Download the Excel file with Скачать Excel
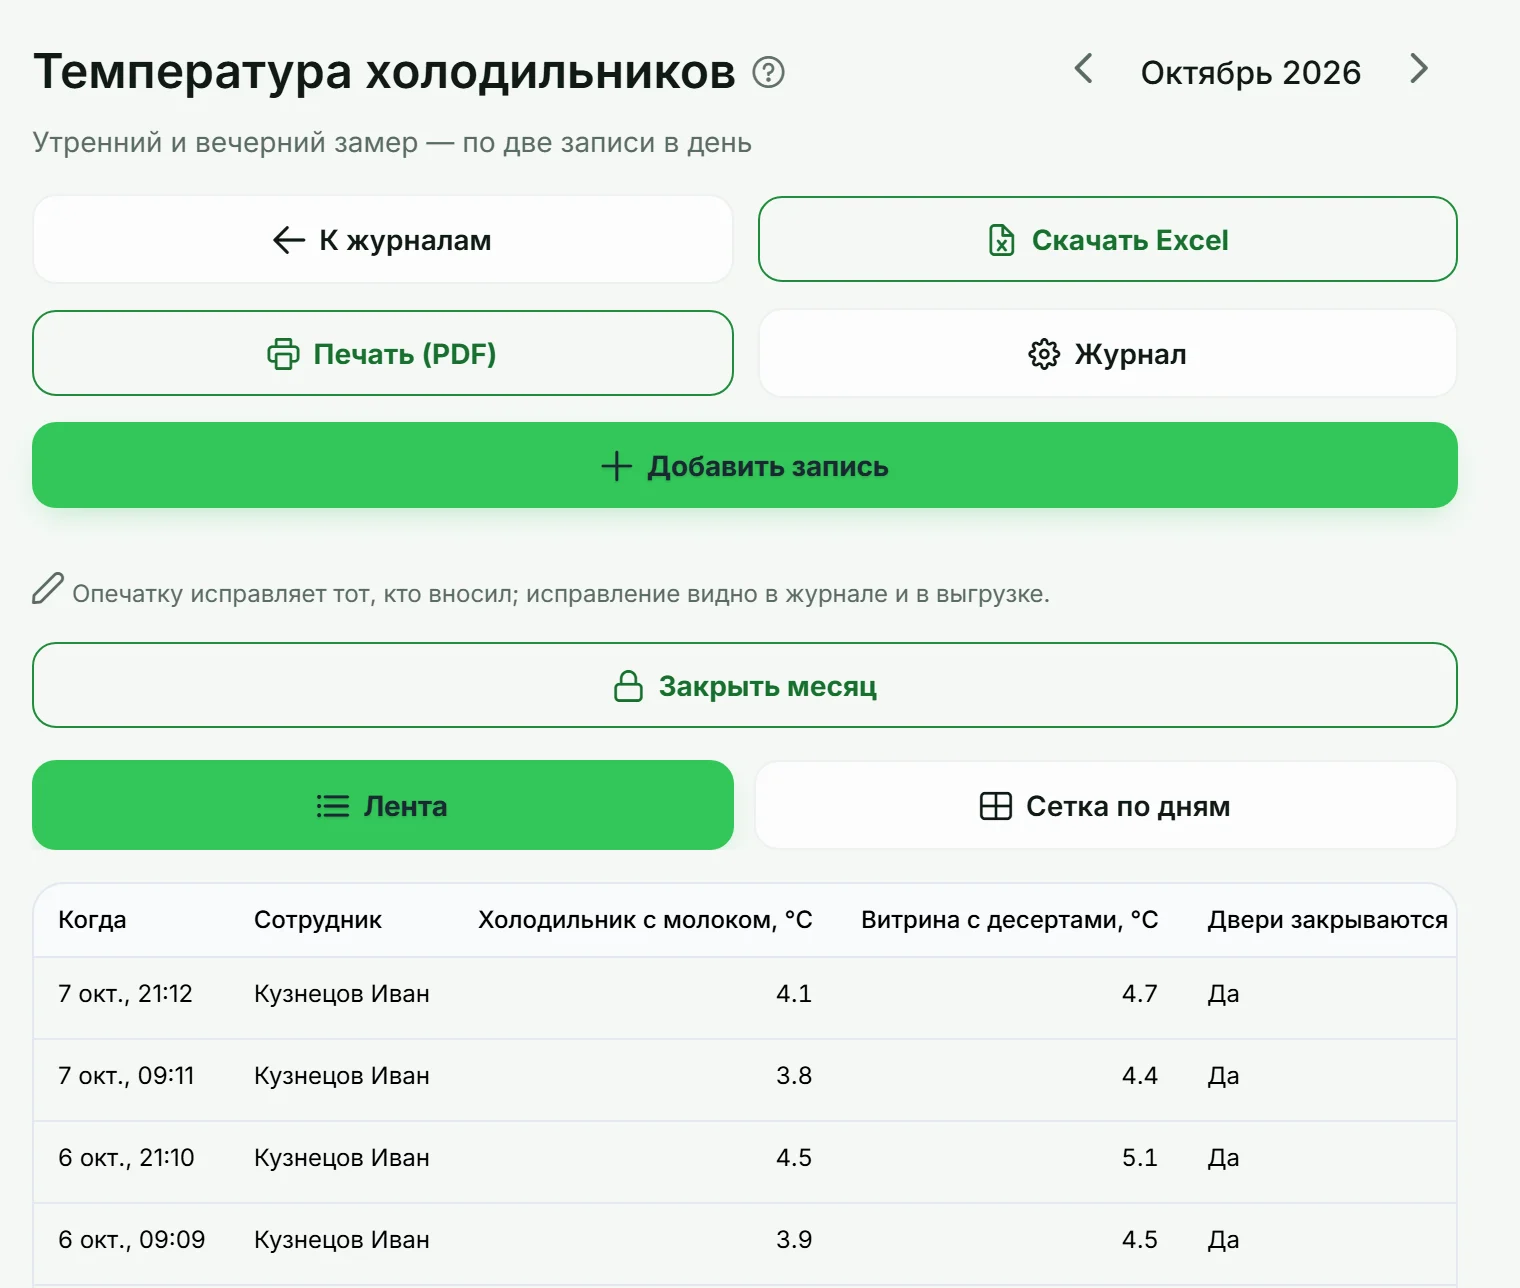 [1107, 240]
